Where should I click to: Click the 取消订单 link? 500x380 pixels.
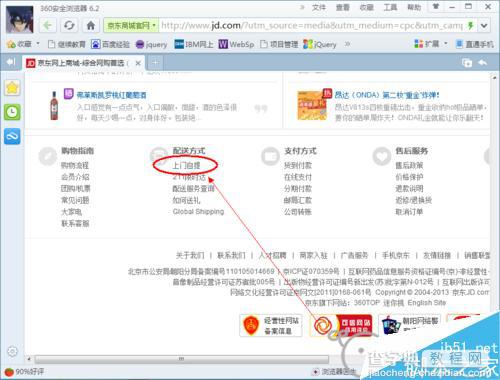pyautogui.click(x=409, y=212)
